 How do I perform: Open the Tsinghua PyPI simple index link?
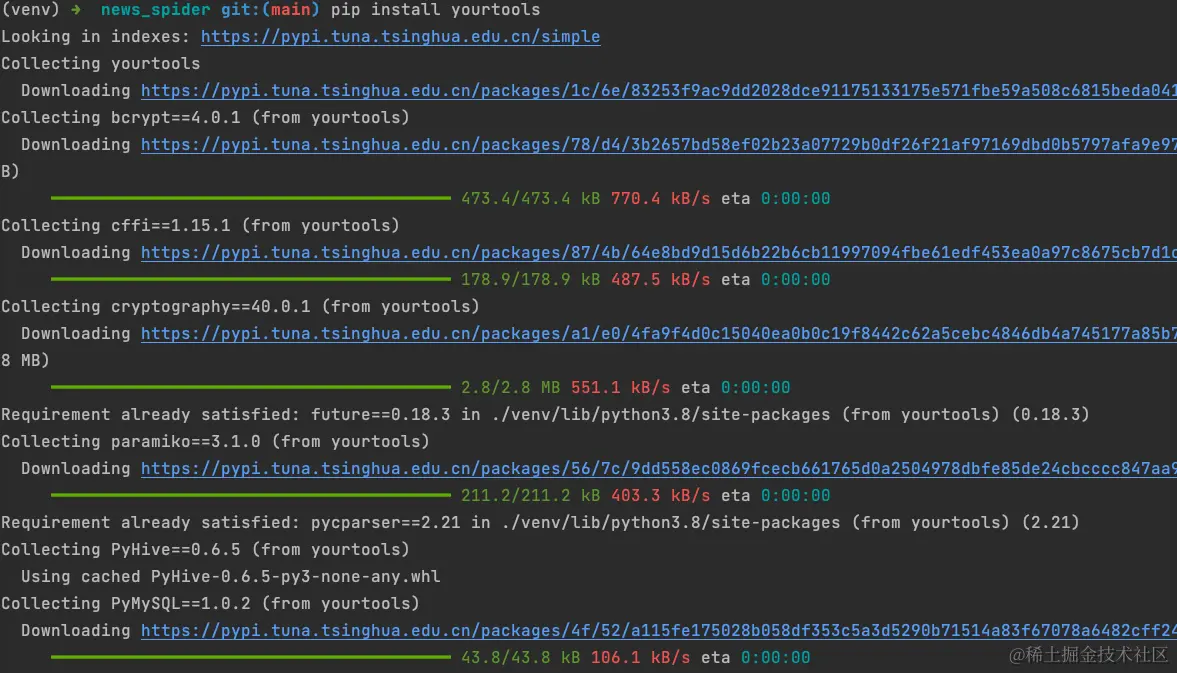(x=400, y=36)
